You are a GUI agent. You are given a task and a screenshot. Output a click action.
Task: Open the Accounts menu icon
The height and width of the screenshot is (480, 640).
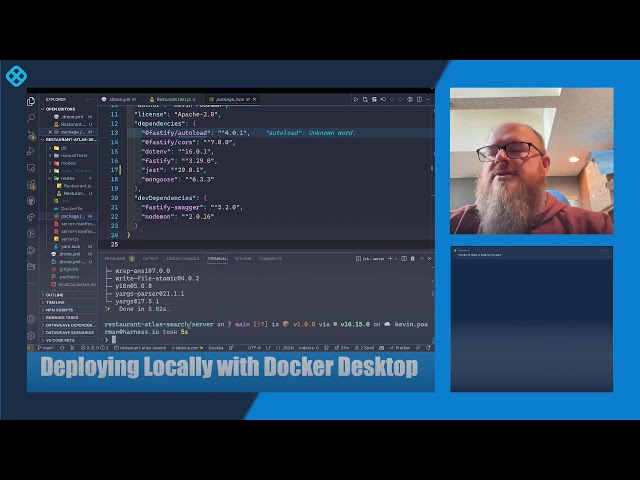[31, 319]
